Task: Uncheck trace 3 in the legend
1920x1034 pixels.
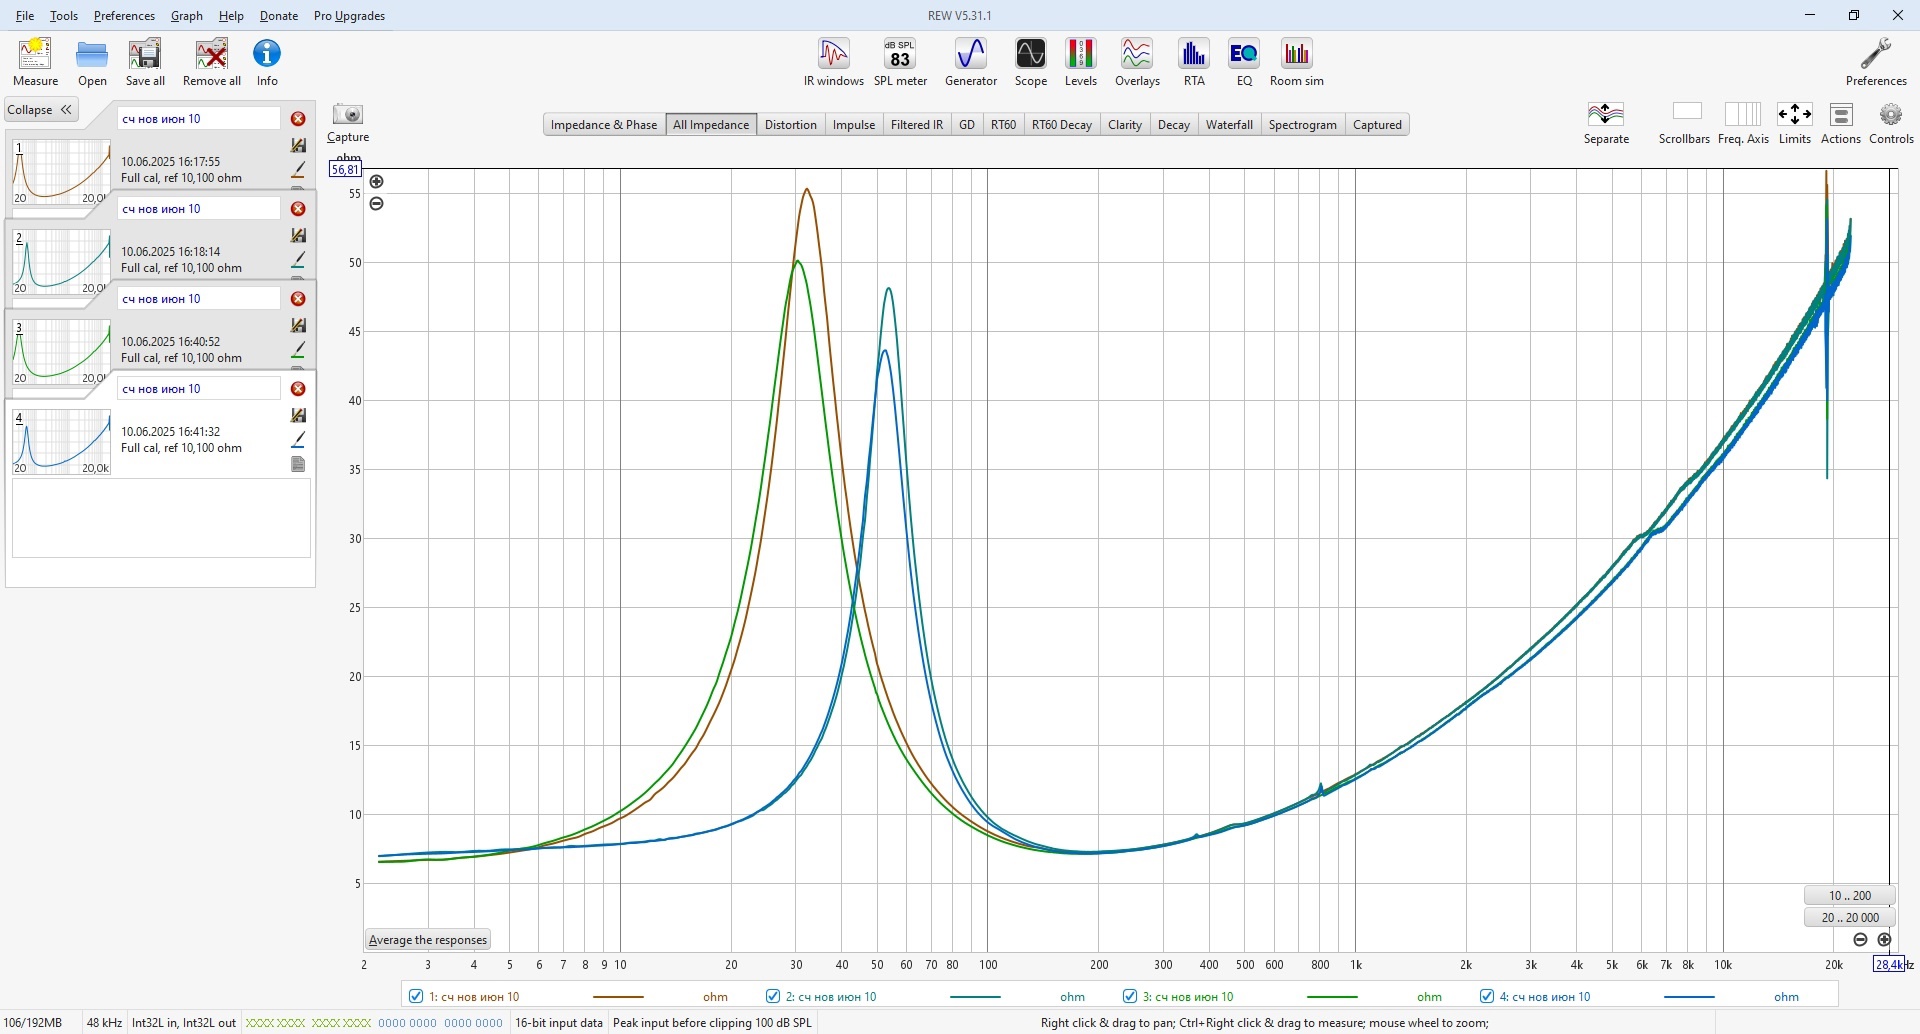Action: 1130,996
